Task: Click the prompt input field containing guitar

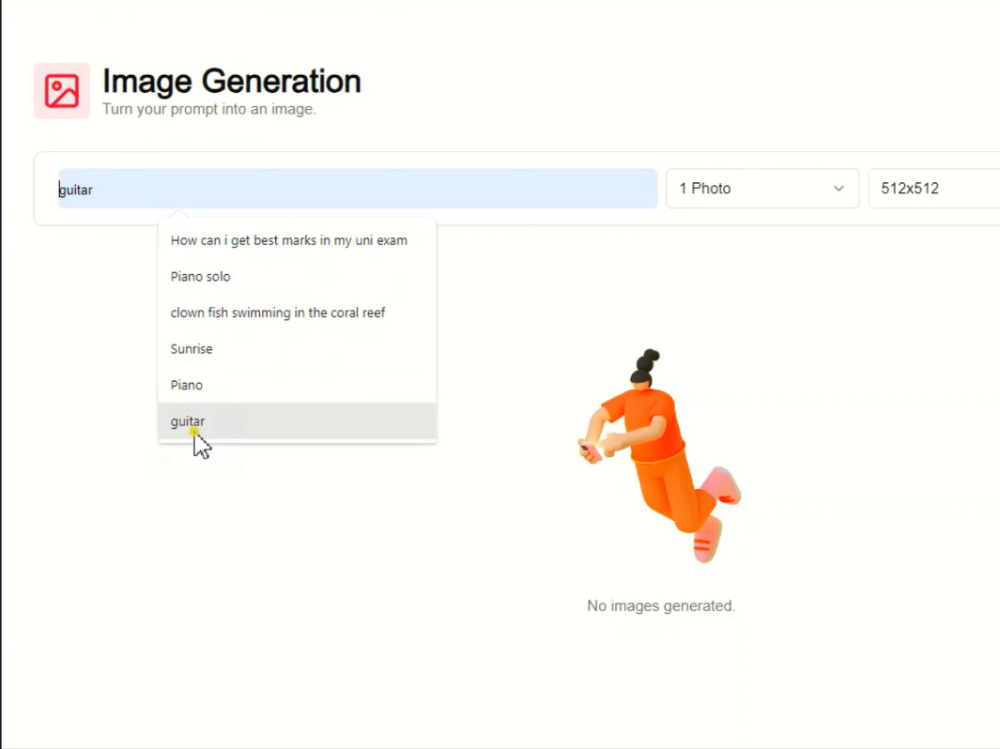Action: point(358,189)
